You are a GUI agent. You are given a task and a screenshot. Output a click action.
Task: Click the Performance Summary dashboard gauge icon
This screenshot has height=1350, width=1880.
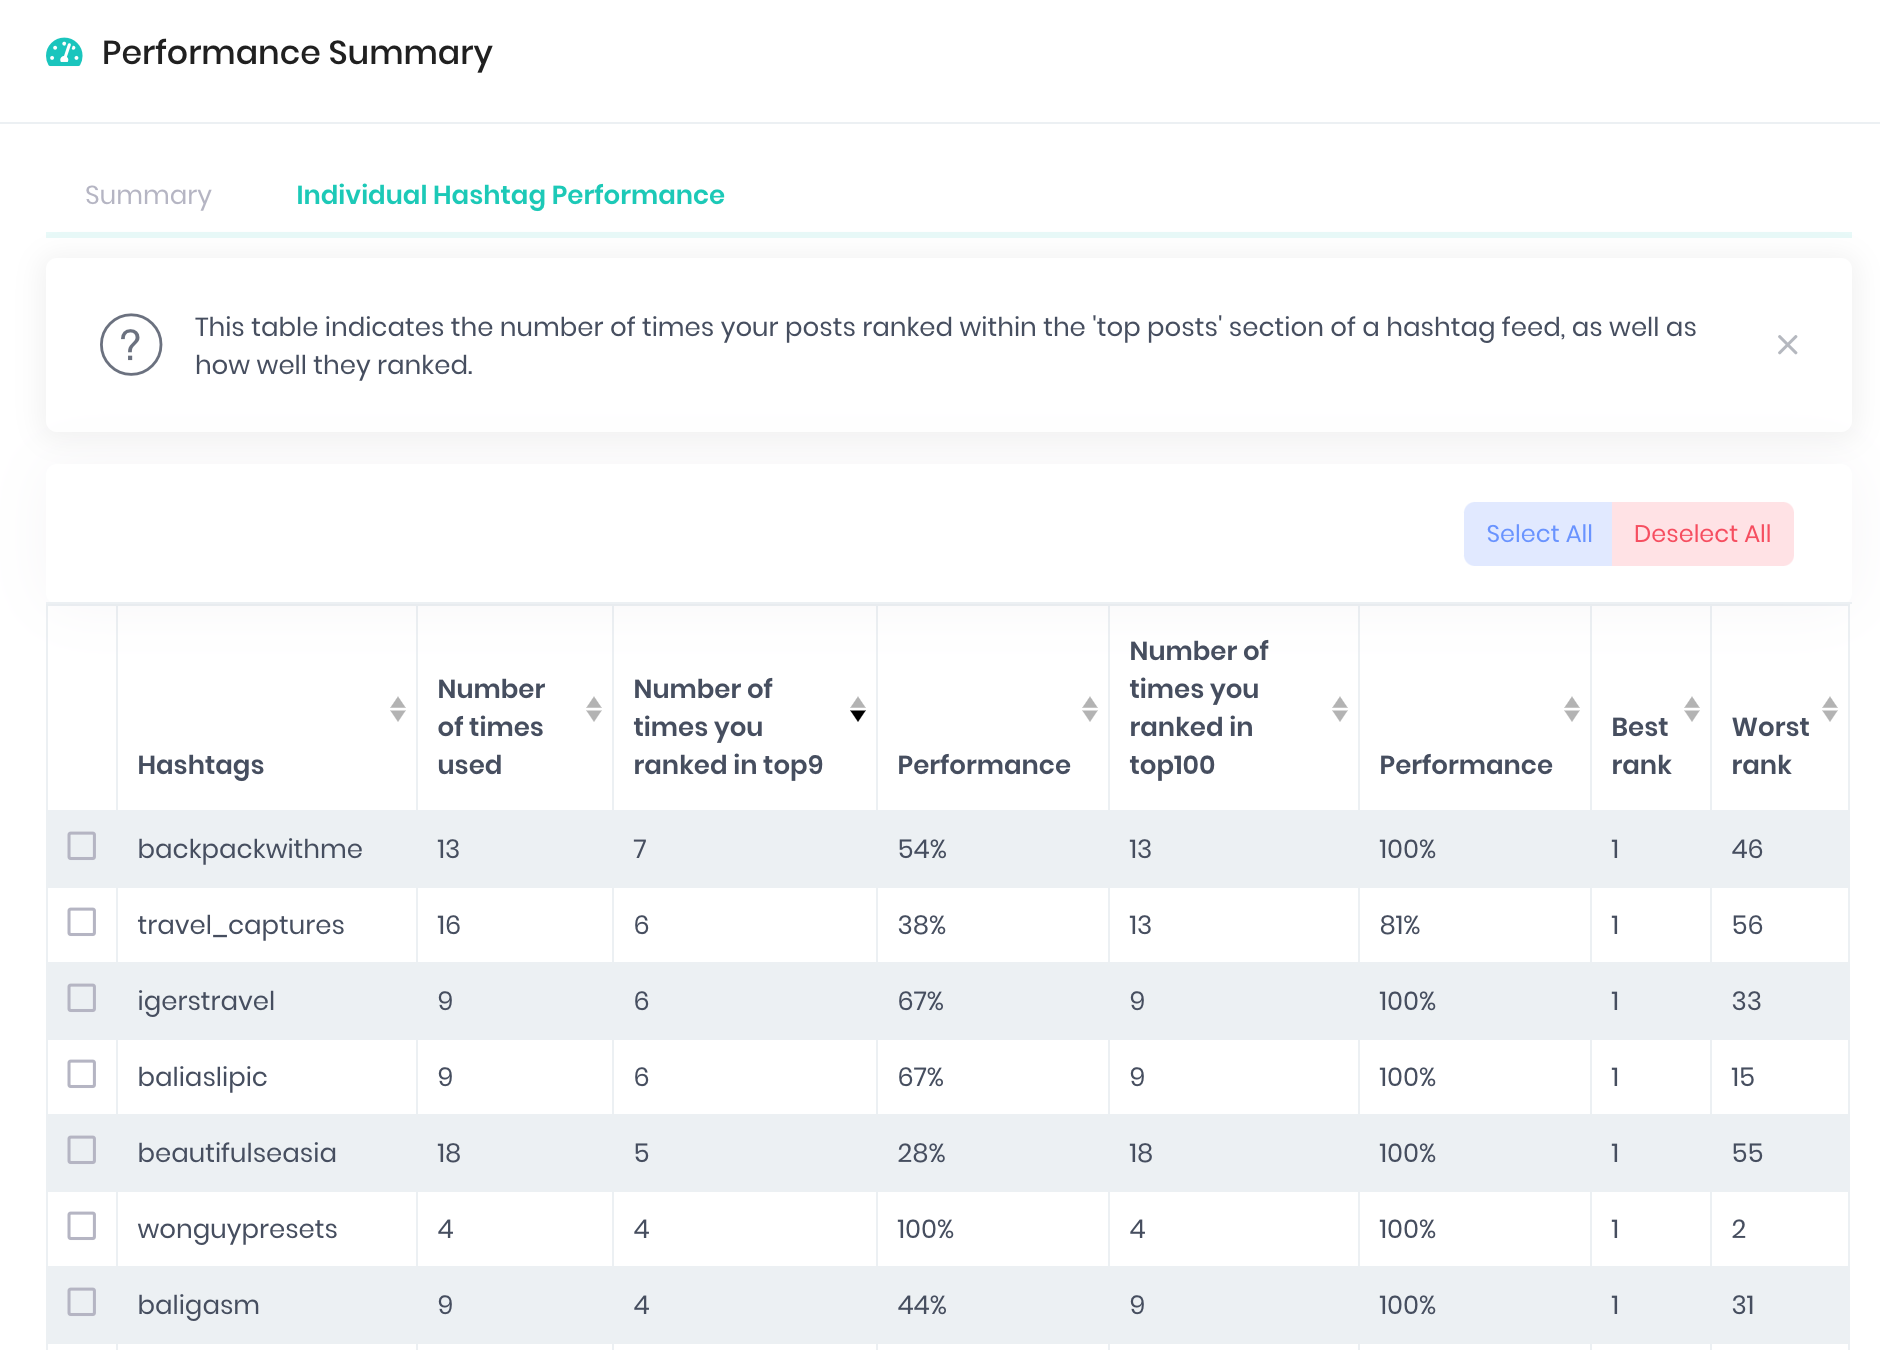click(64, 53)
